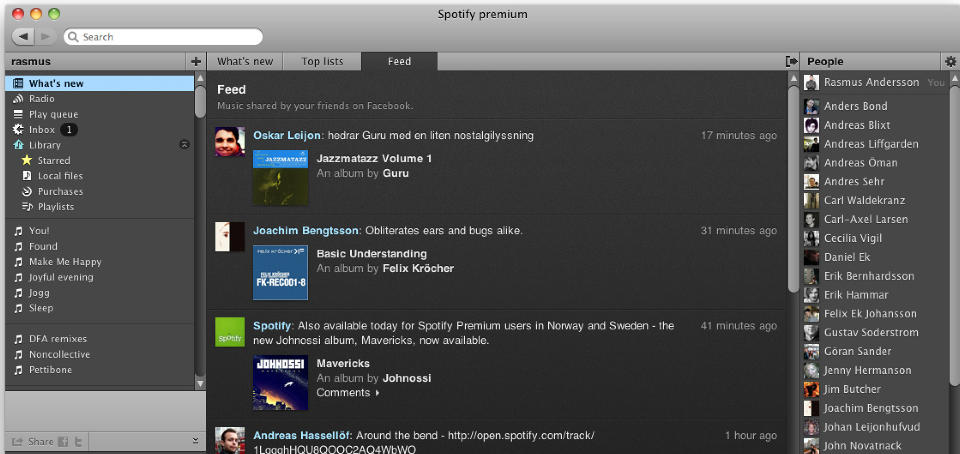Add a new playlist with the plus button
Viewport: 960px width, 454px height.
point(196,61)
